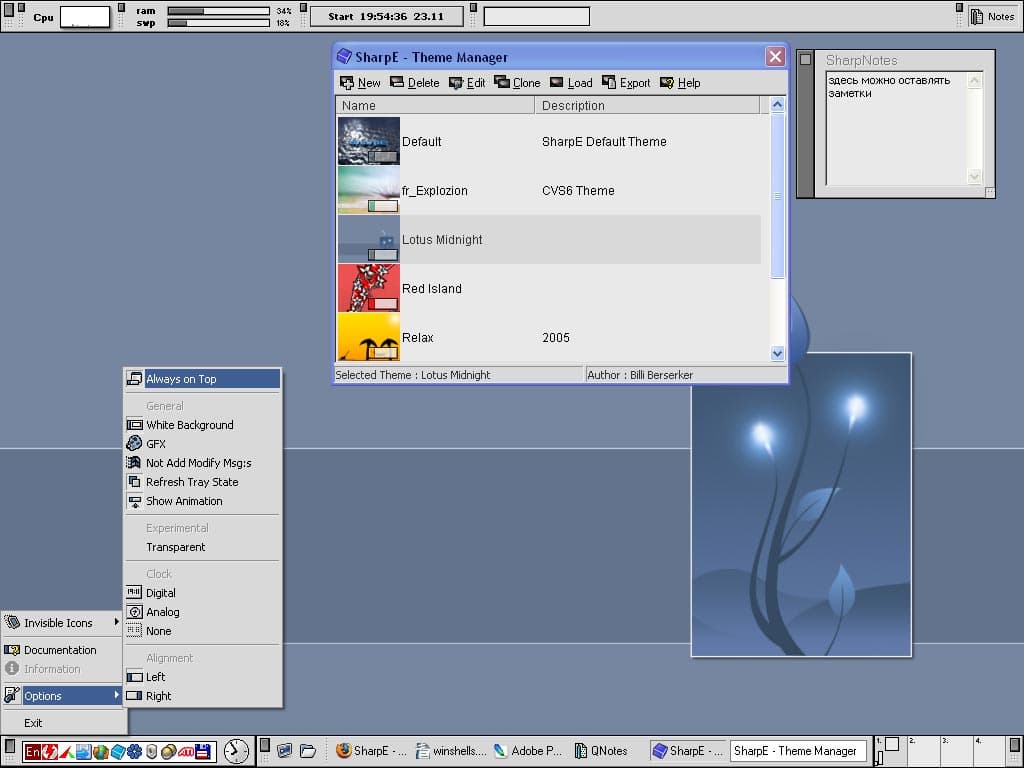Open Documentation from the context menu

point(60,650)
